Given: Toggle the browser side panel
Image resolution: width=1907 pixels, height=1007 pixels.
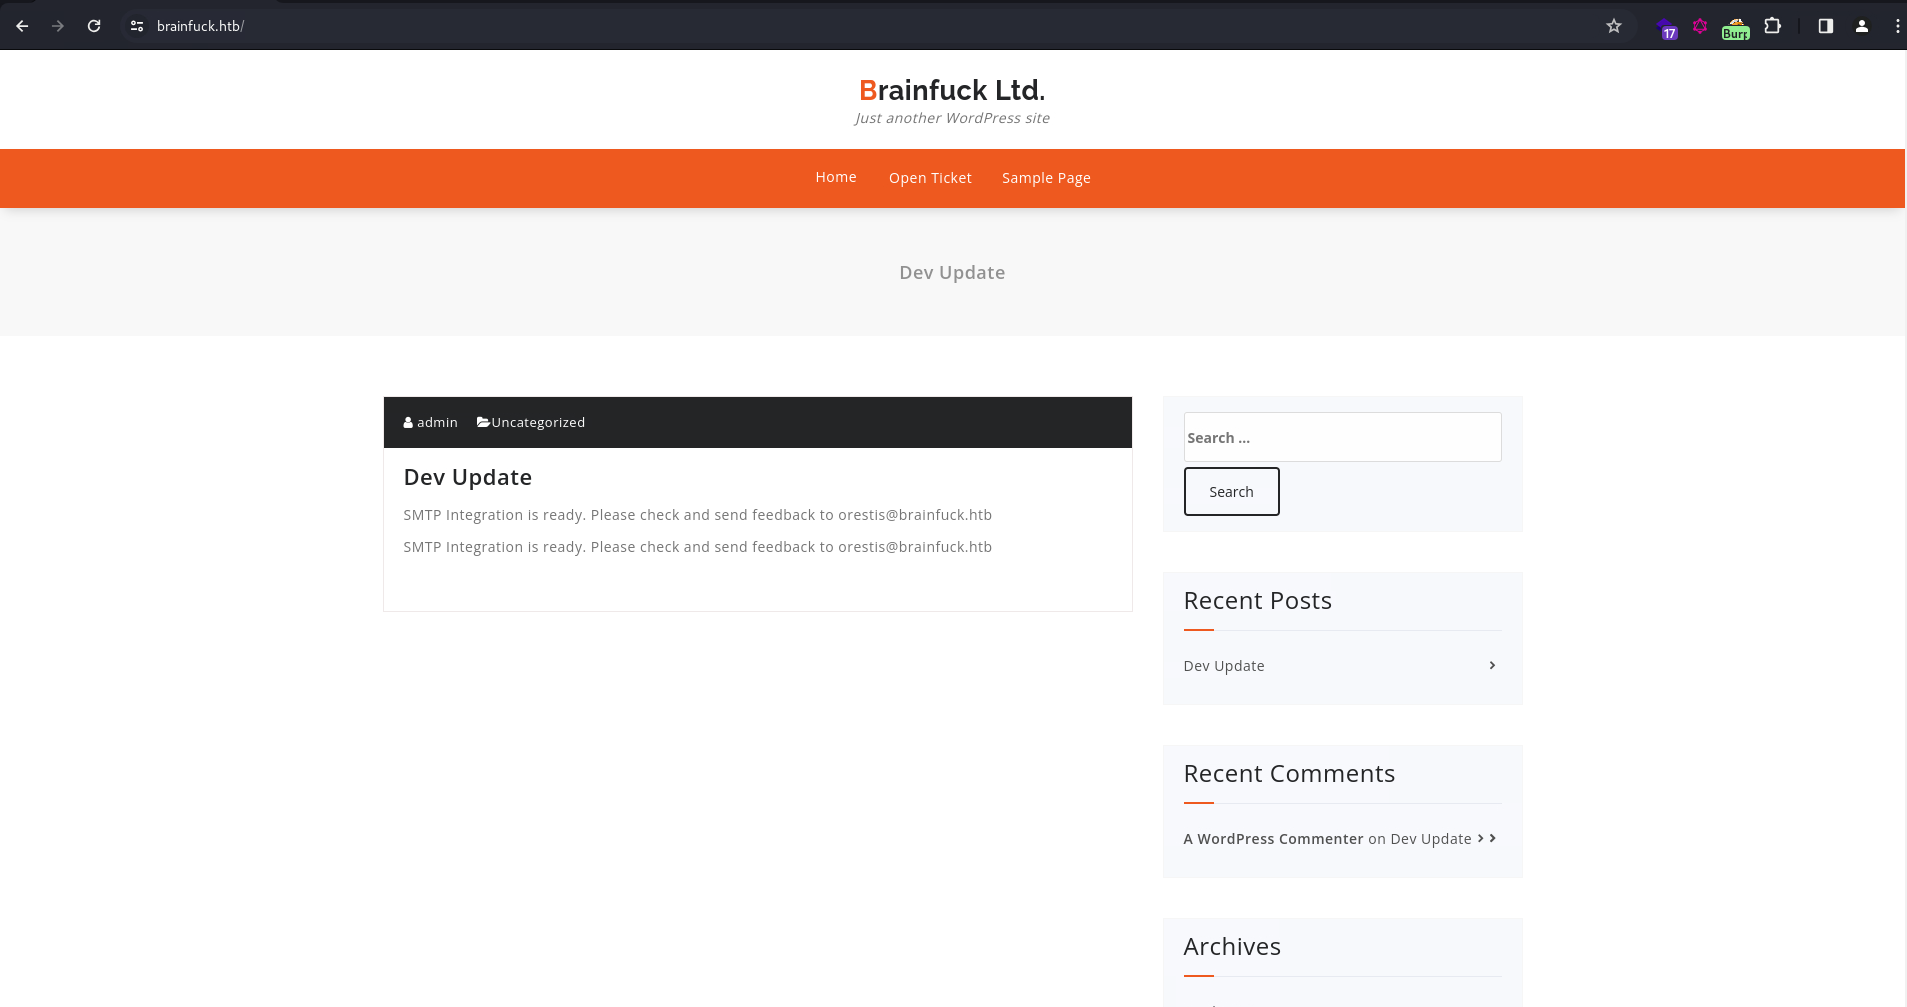Looking at the screenshot, I should 1826,26.
